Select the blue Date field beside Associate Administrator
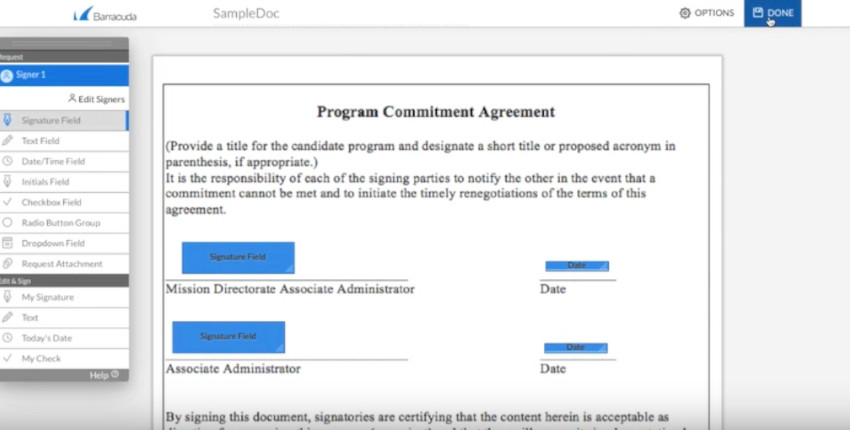850x430 pixels. (x=576, y=348)
